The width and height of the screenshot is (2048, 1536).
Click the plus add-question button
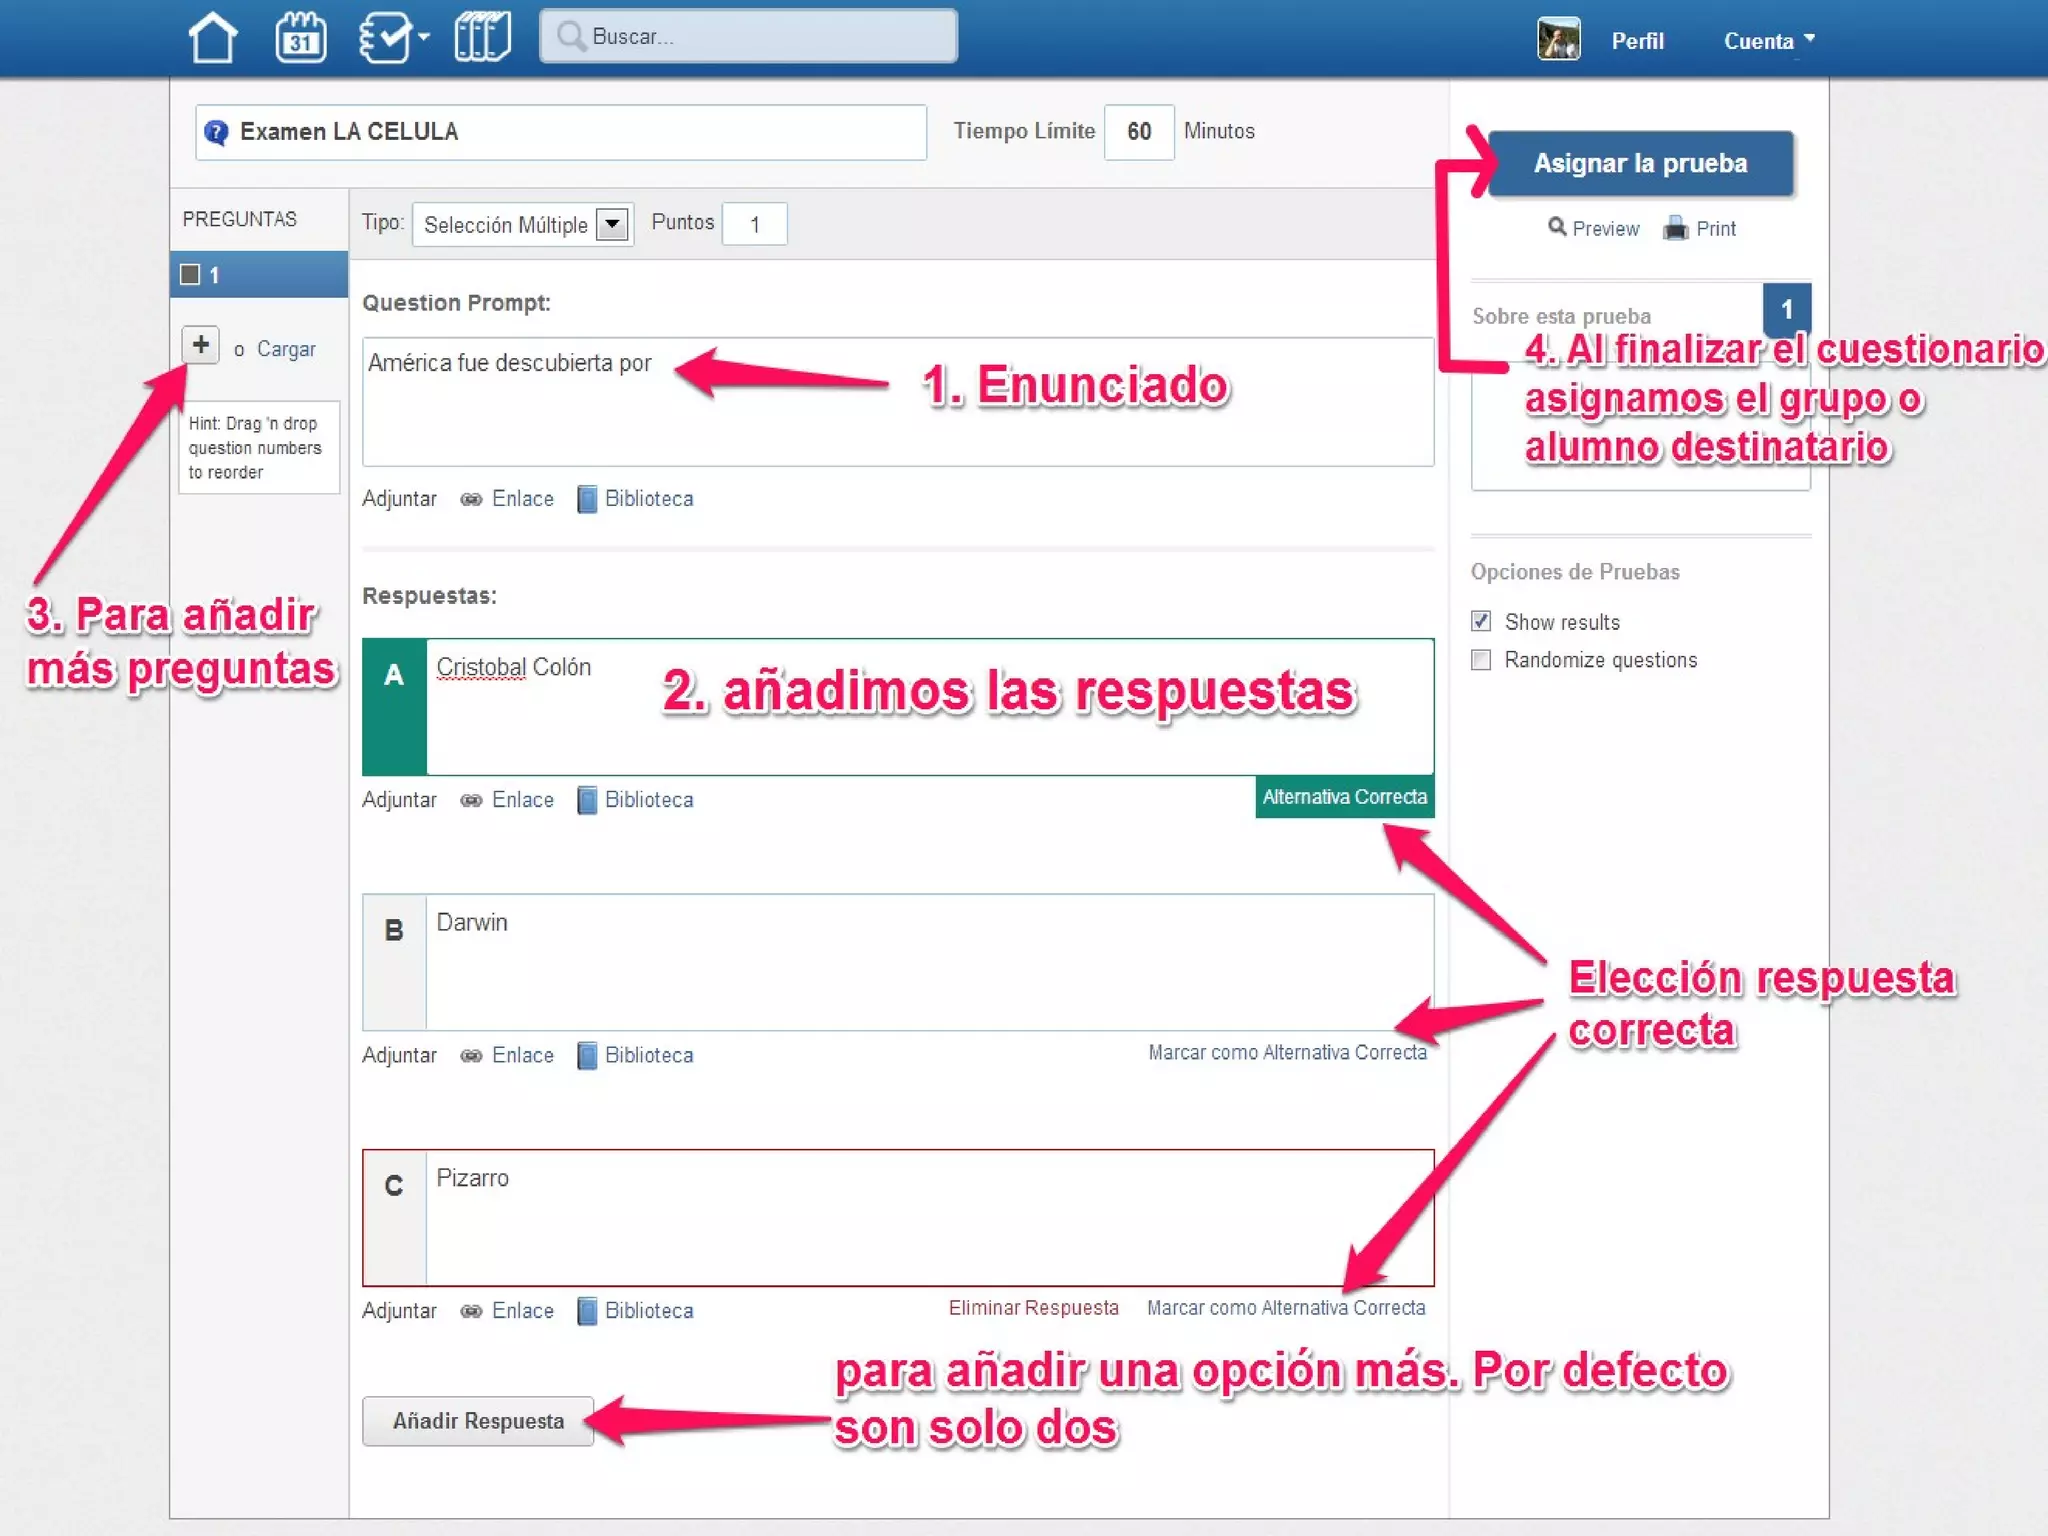[x=200, y=345]
